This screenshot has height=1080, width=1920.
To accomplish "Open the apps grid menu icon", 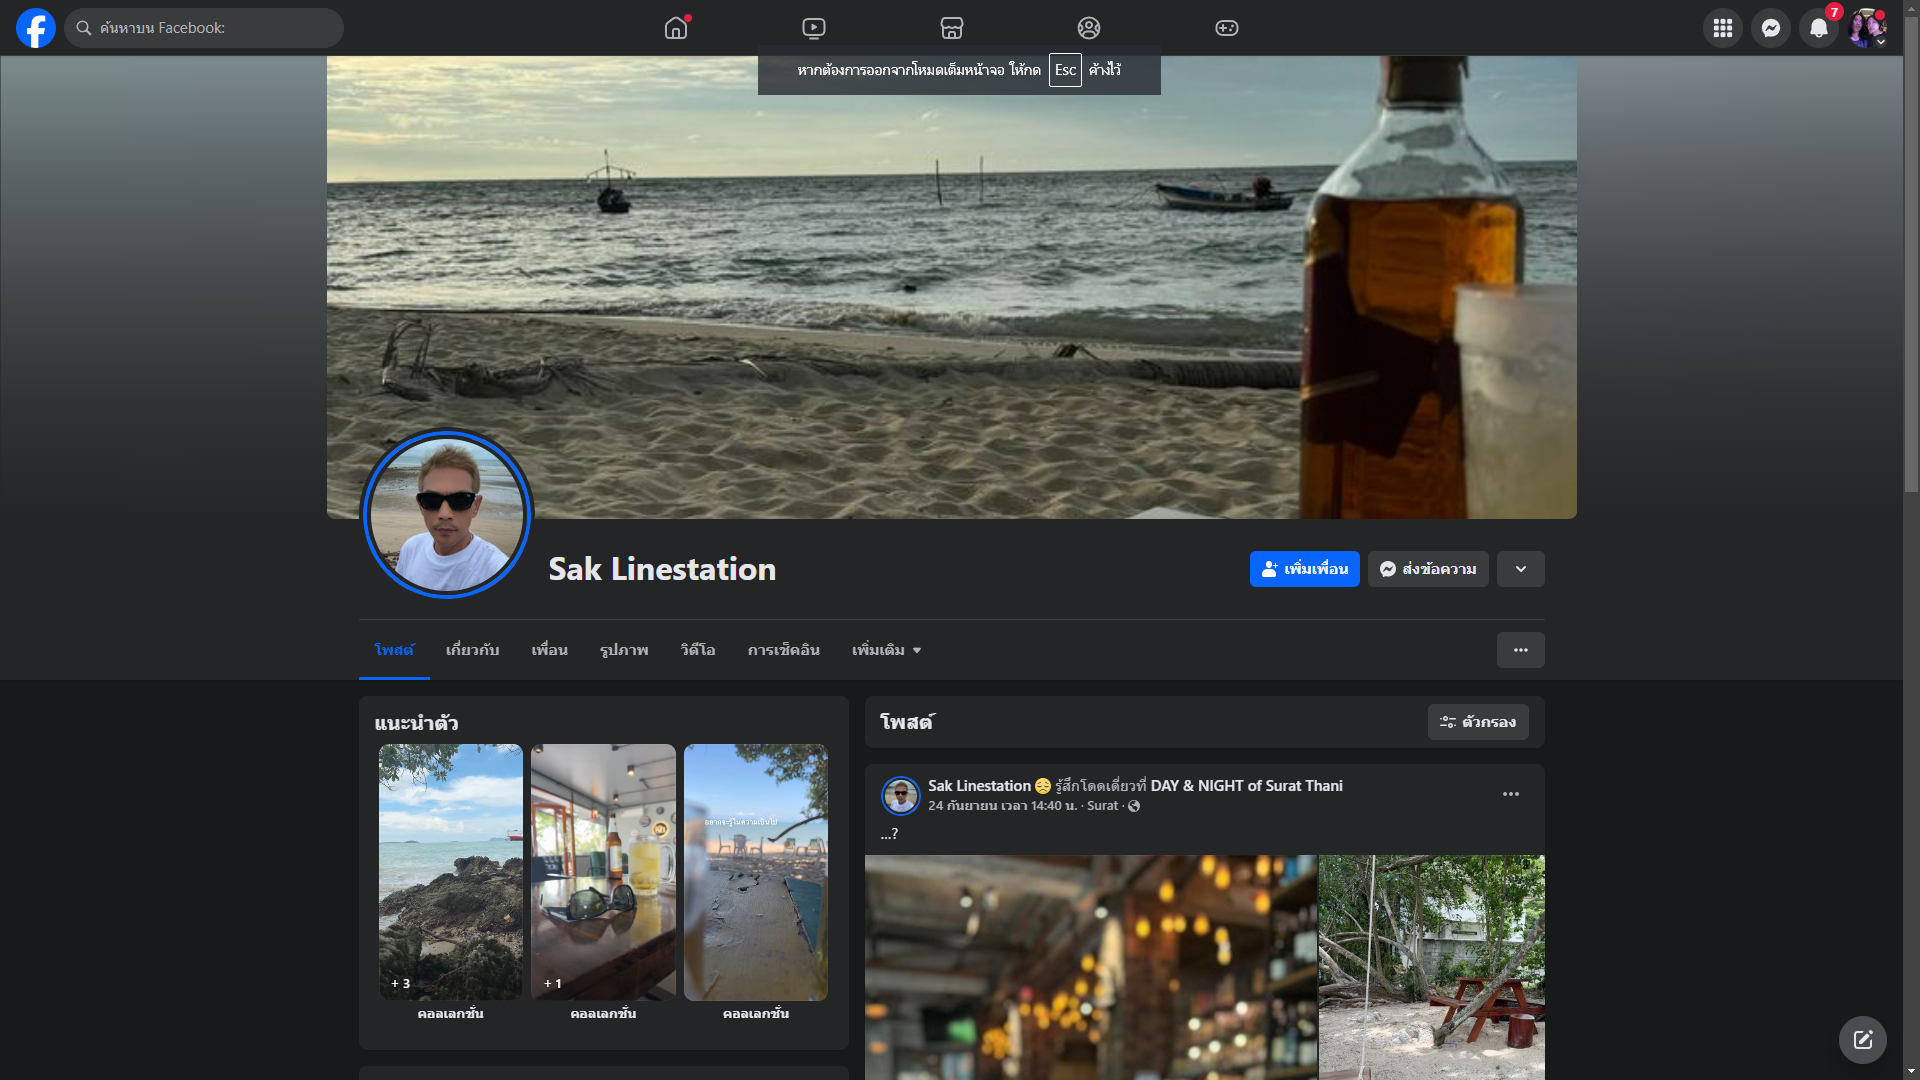I will pos(1722,28).
